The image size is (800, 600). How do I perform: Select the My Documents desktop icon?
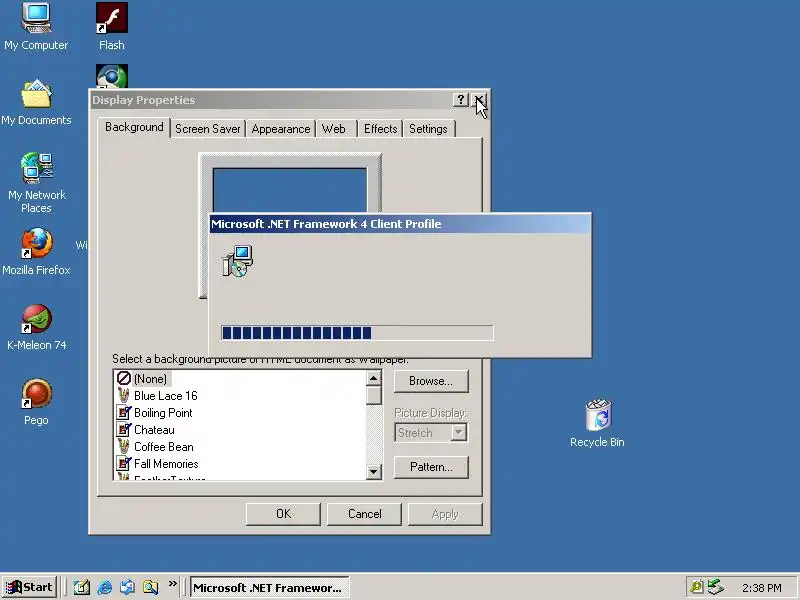[x=36, y=102]
